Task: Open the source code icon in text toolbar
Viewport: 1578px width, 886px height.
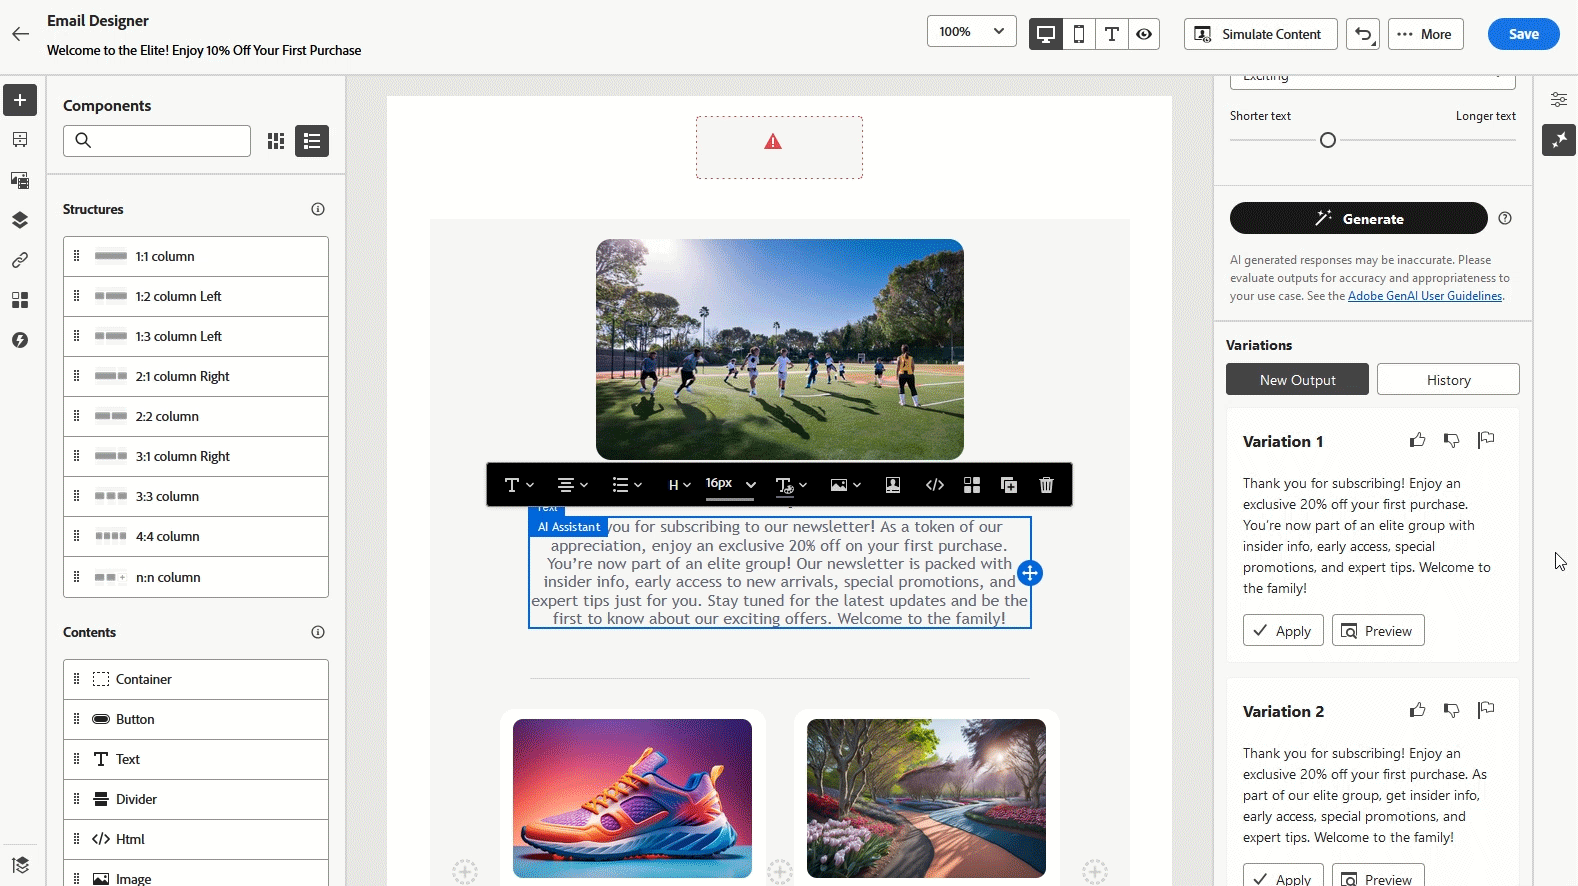Action: coord(935,485)
